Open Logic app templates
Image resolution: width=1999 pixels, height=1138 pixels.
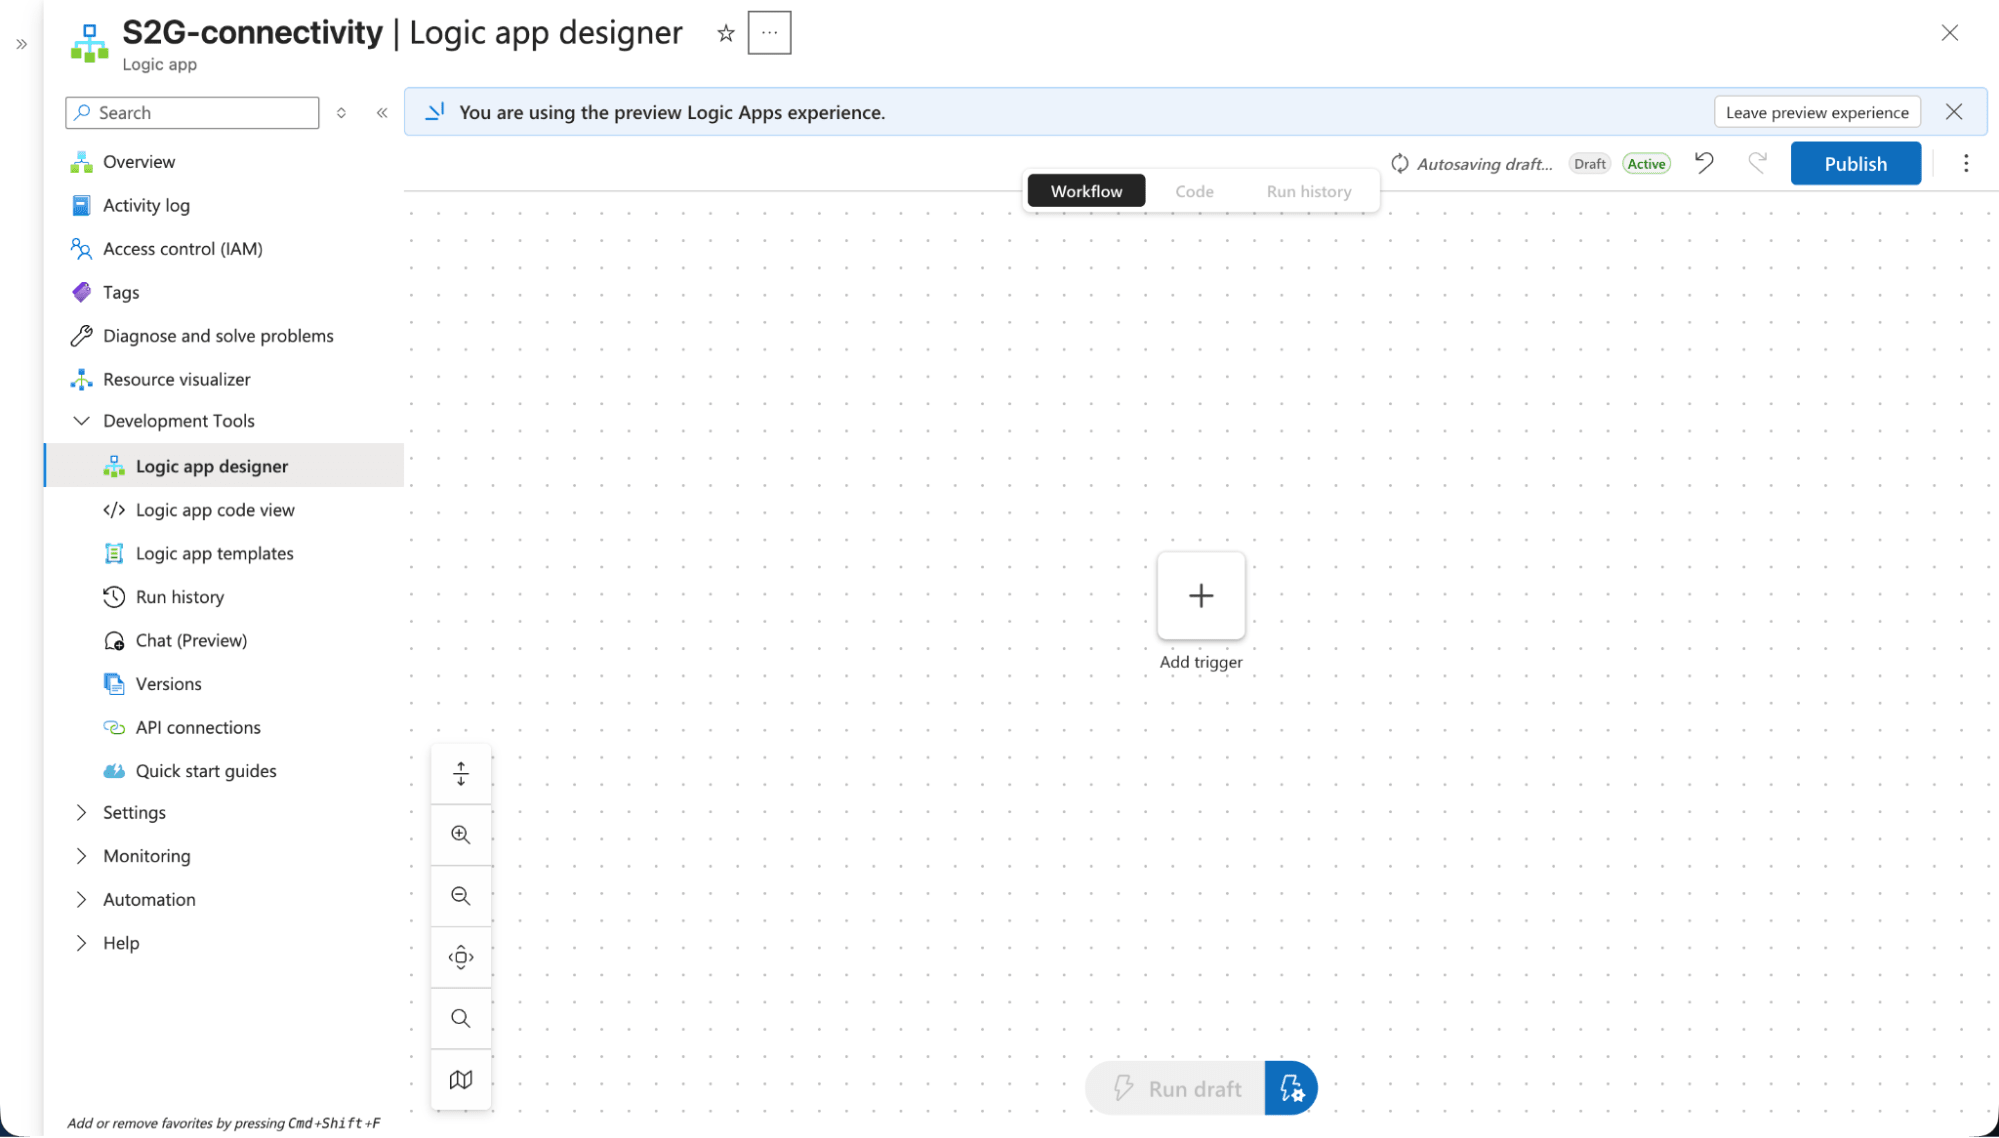214,553
